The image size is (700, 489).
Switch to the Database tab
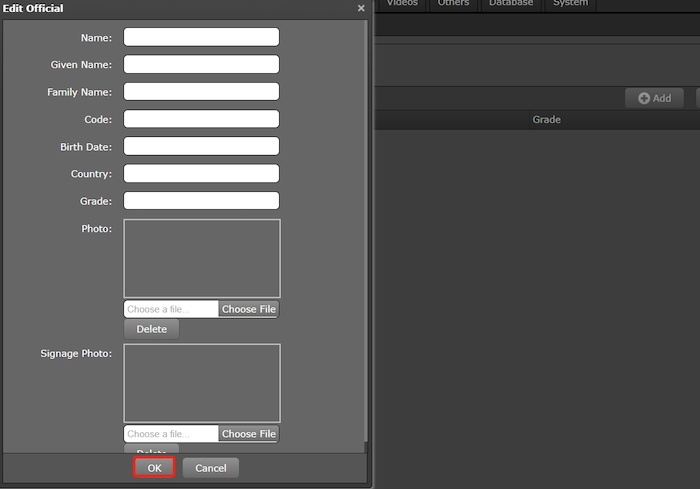(x=510, y=4)
